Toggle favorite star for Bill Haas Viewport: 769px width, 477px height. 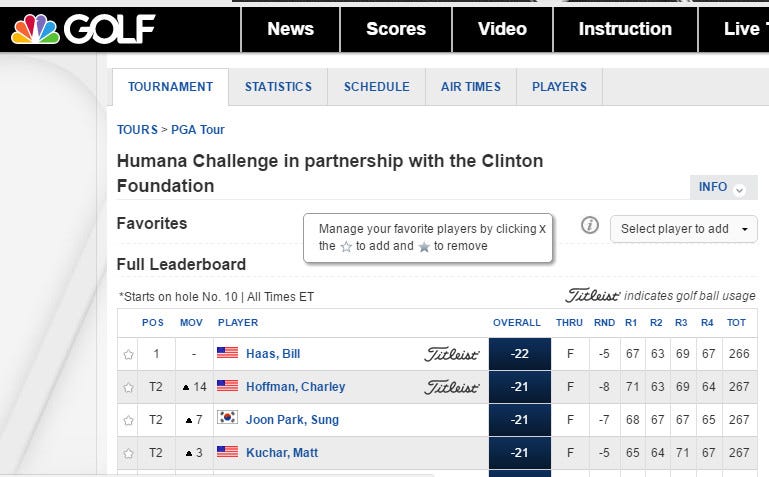(128, 354)
